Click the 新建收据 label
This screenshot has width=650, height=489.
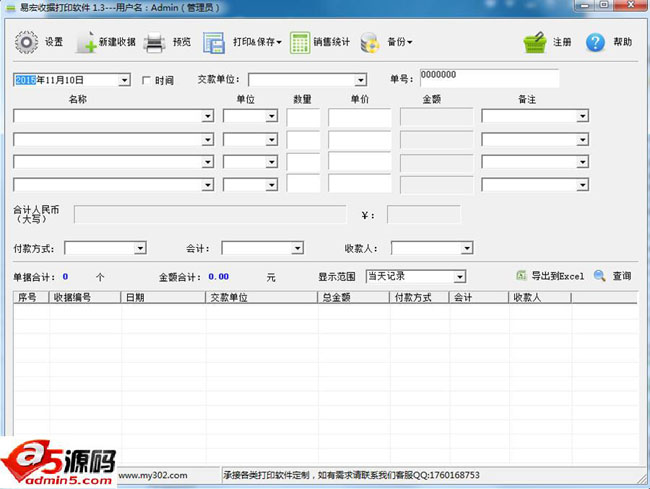pyautogui.click(x=117, y=42)
